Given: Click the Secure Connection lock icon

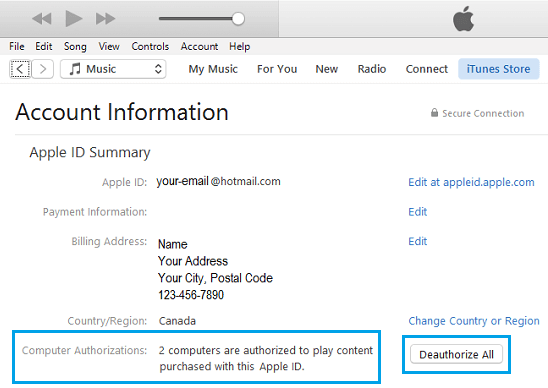Looking at the screenshot, I should point(434,113).
